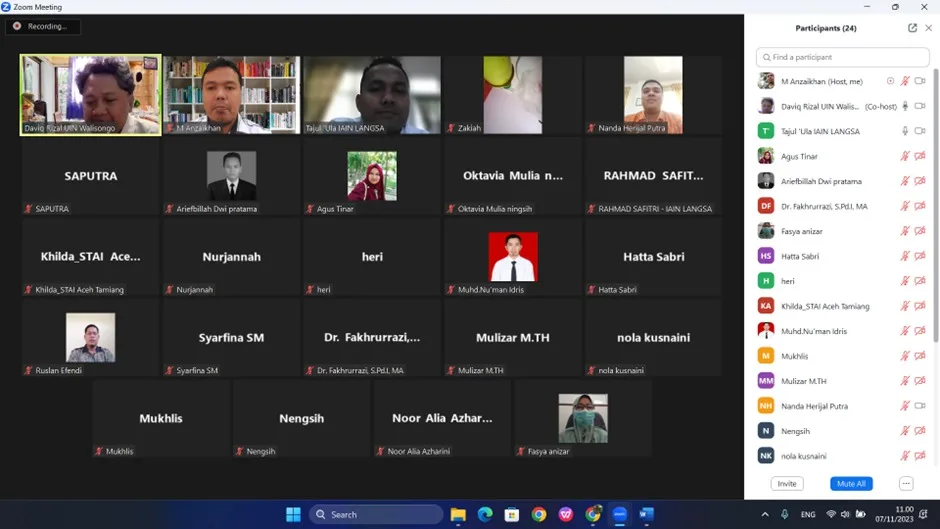Open the Windows Start menu
940x529 pixels.
(293, 515)
